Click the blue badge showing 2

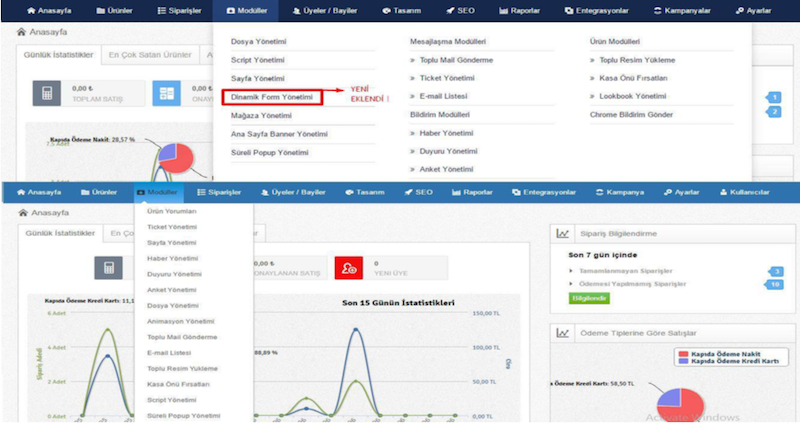tap(773, 112)
